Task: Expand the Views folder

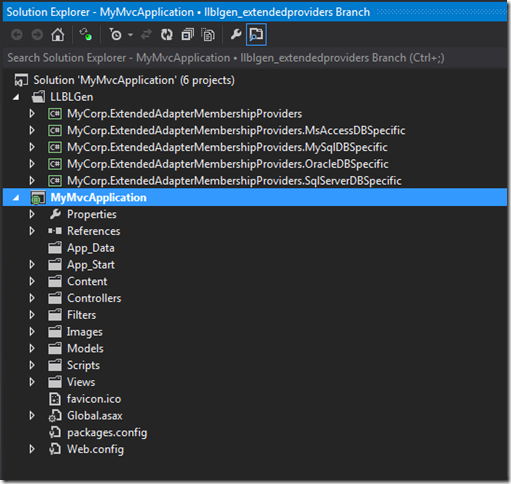Action: (x=32, y=382)
